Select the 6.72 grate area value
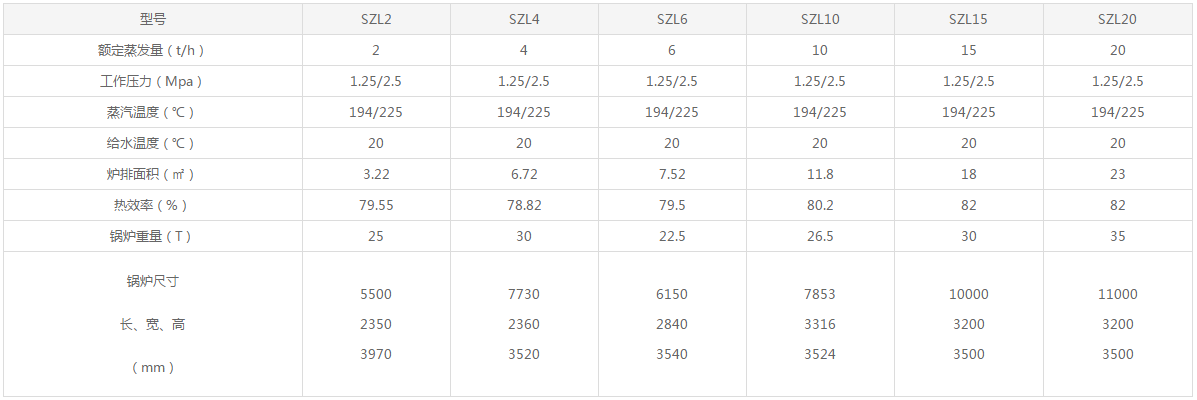The height and width of the screenshot is (400, 1197). point(524,174)
